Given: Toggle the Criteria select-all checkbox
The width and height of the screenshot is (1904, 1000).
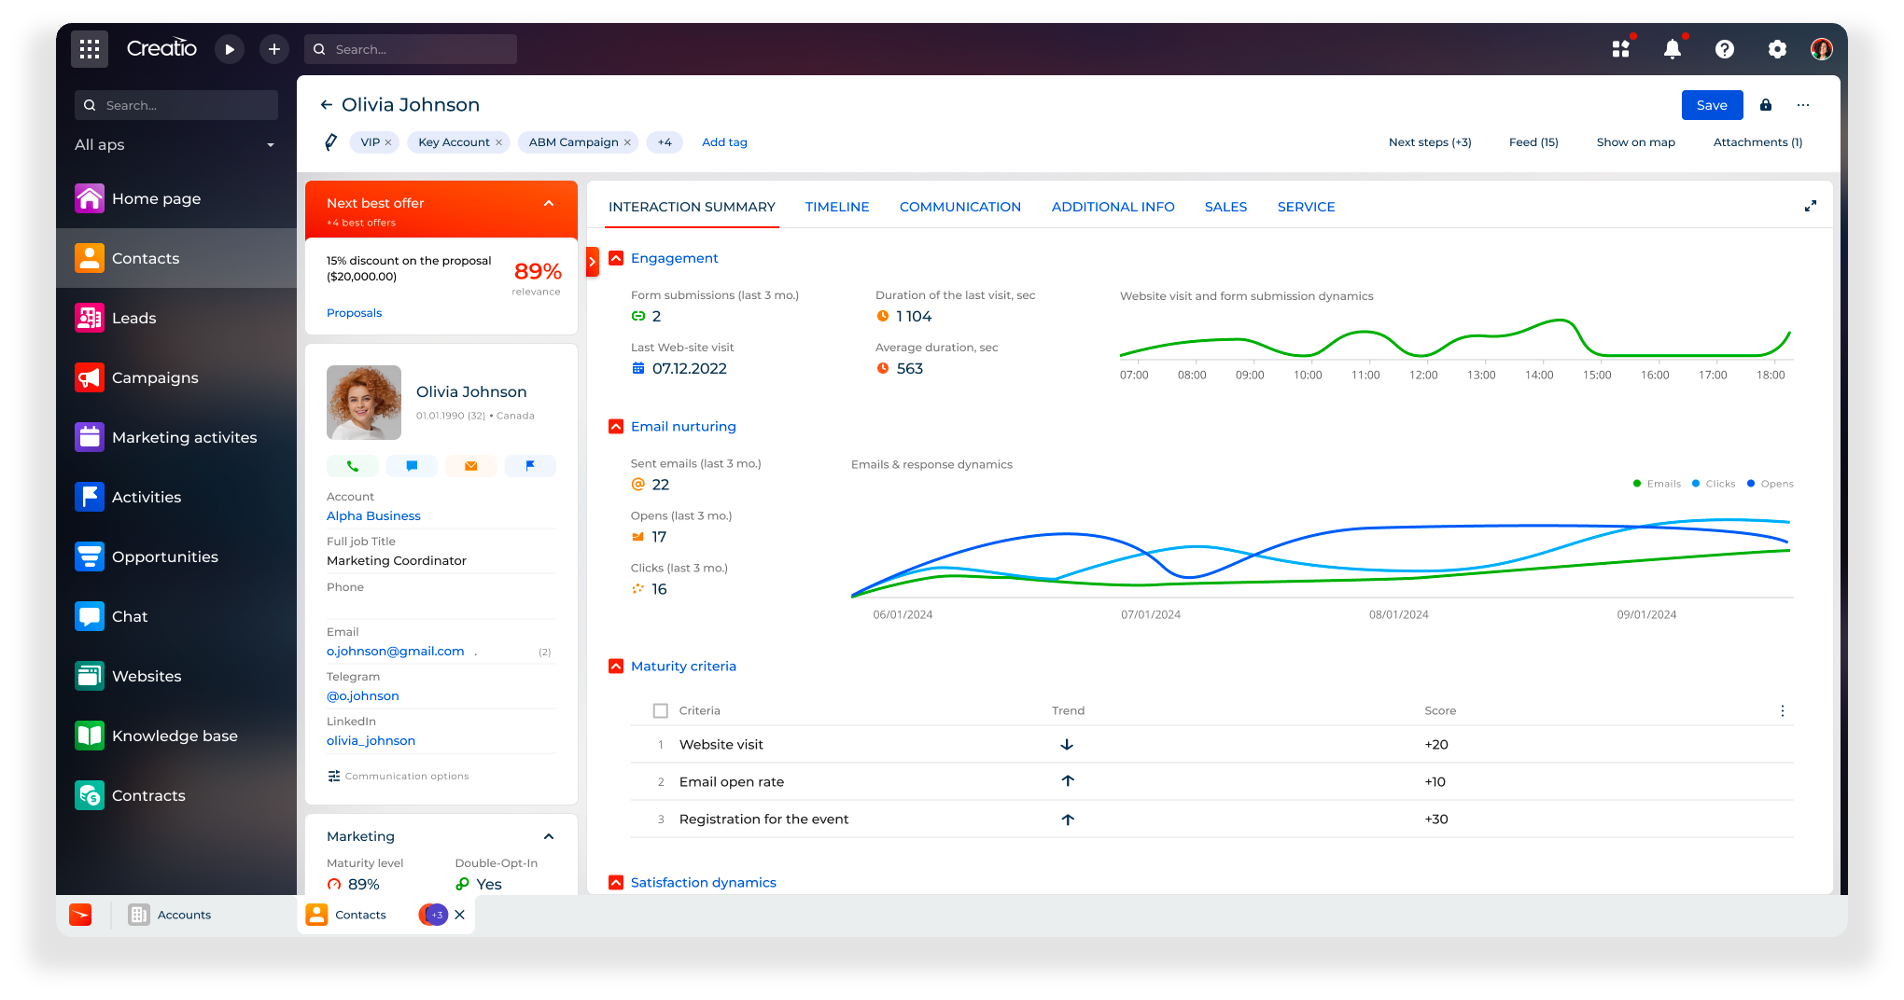Looking at the screenshot, I should click(x=660, y=711).
